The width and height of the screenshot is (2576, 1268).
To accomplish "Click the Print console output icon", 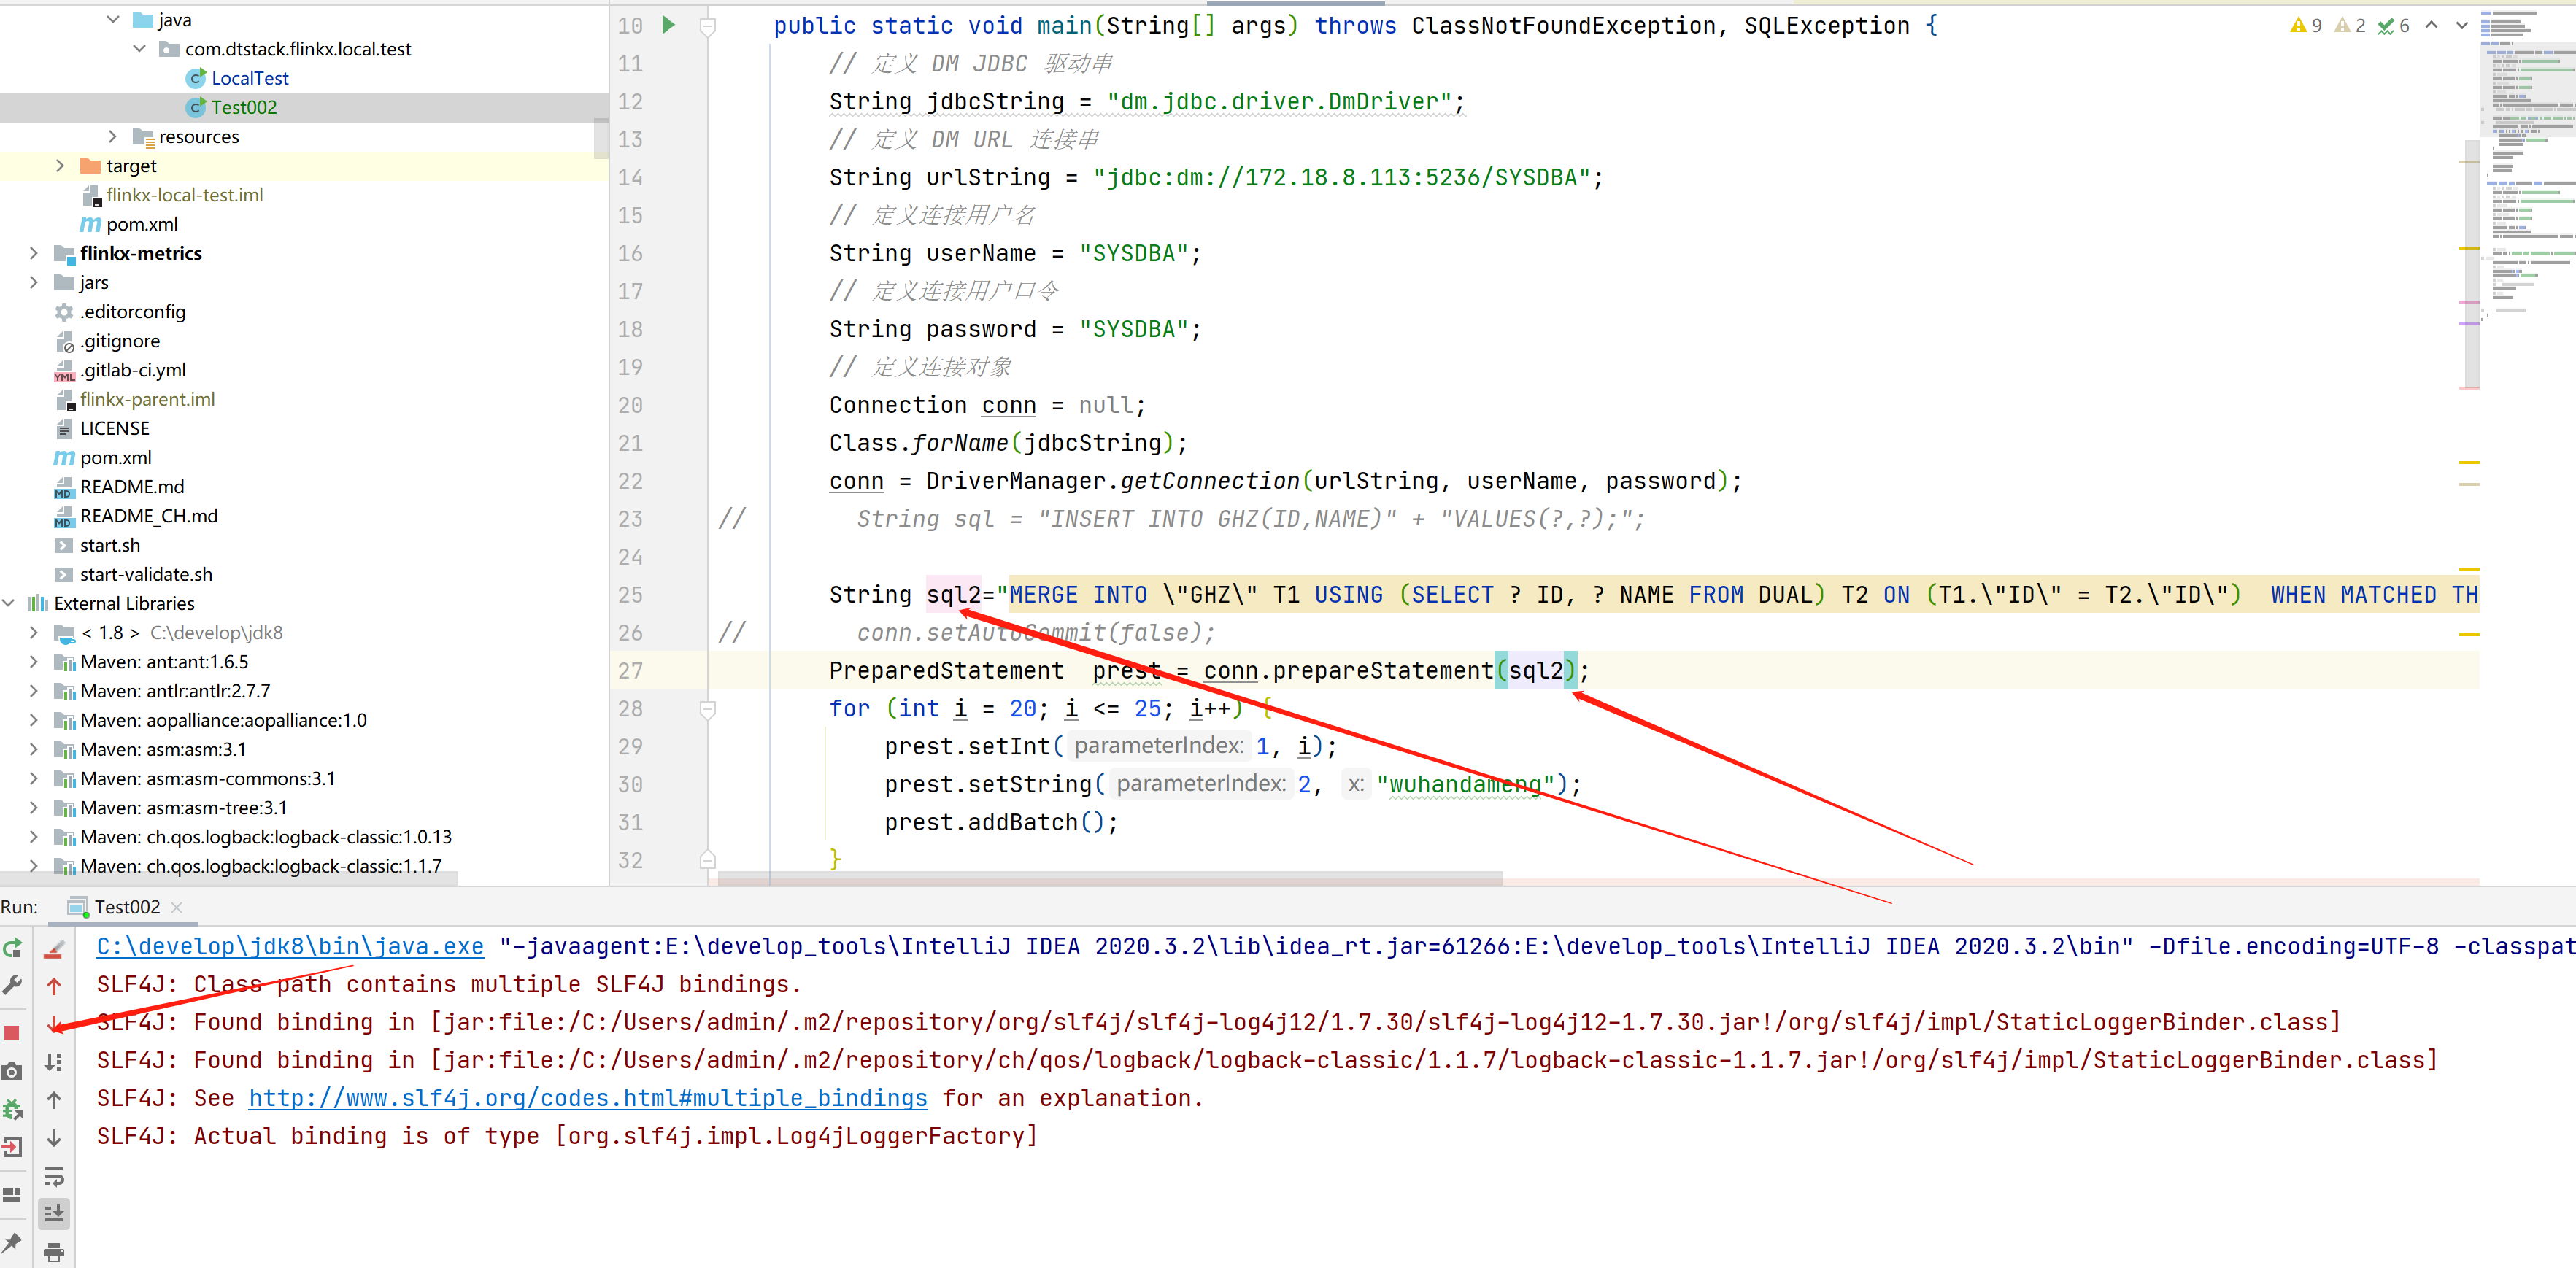I will coord(54,1251).
